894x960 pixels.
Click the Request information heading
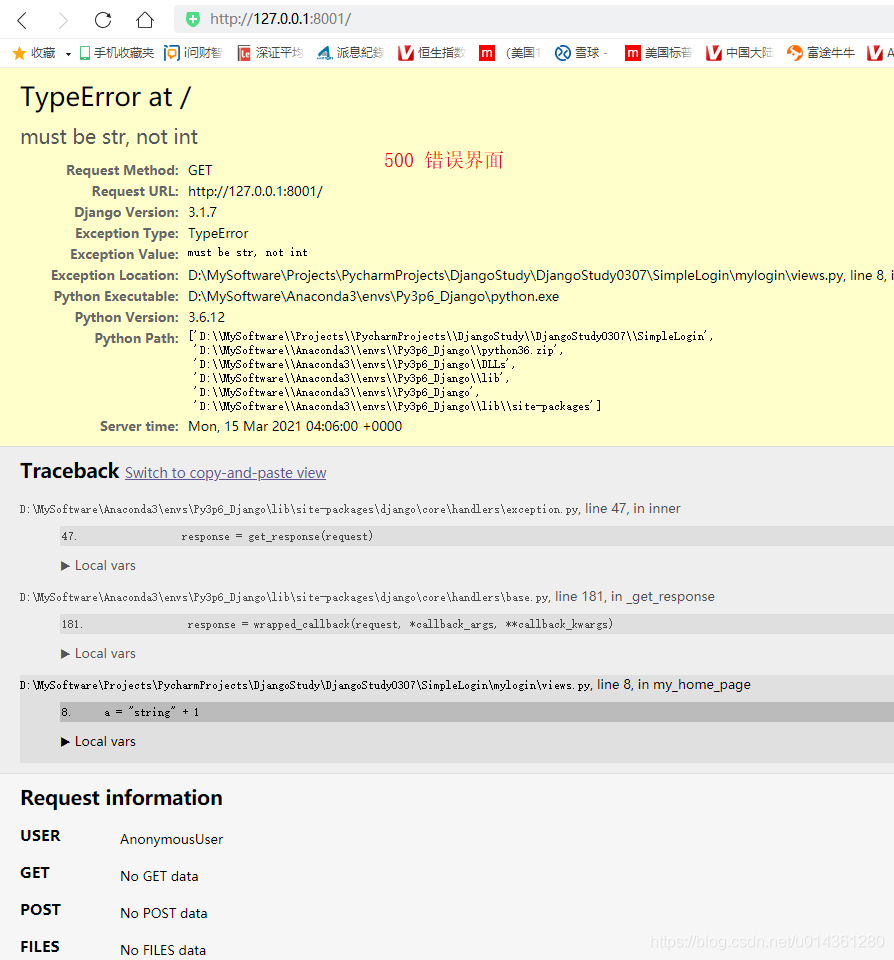click(x=121, y=798)
